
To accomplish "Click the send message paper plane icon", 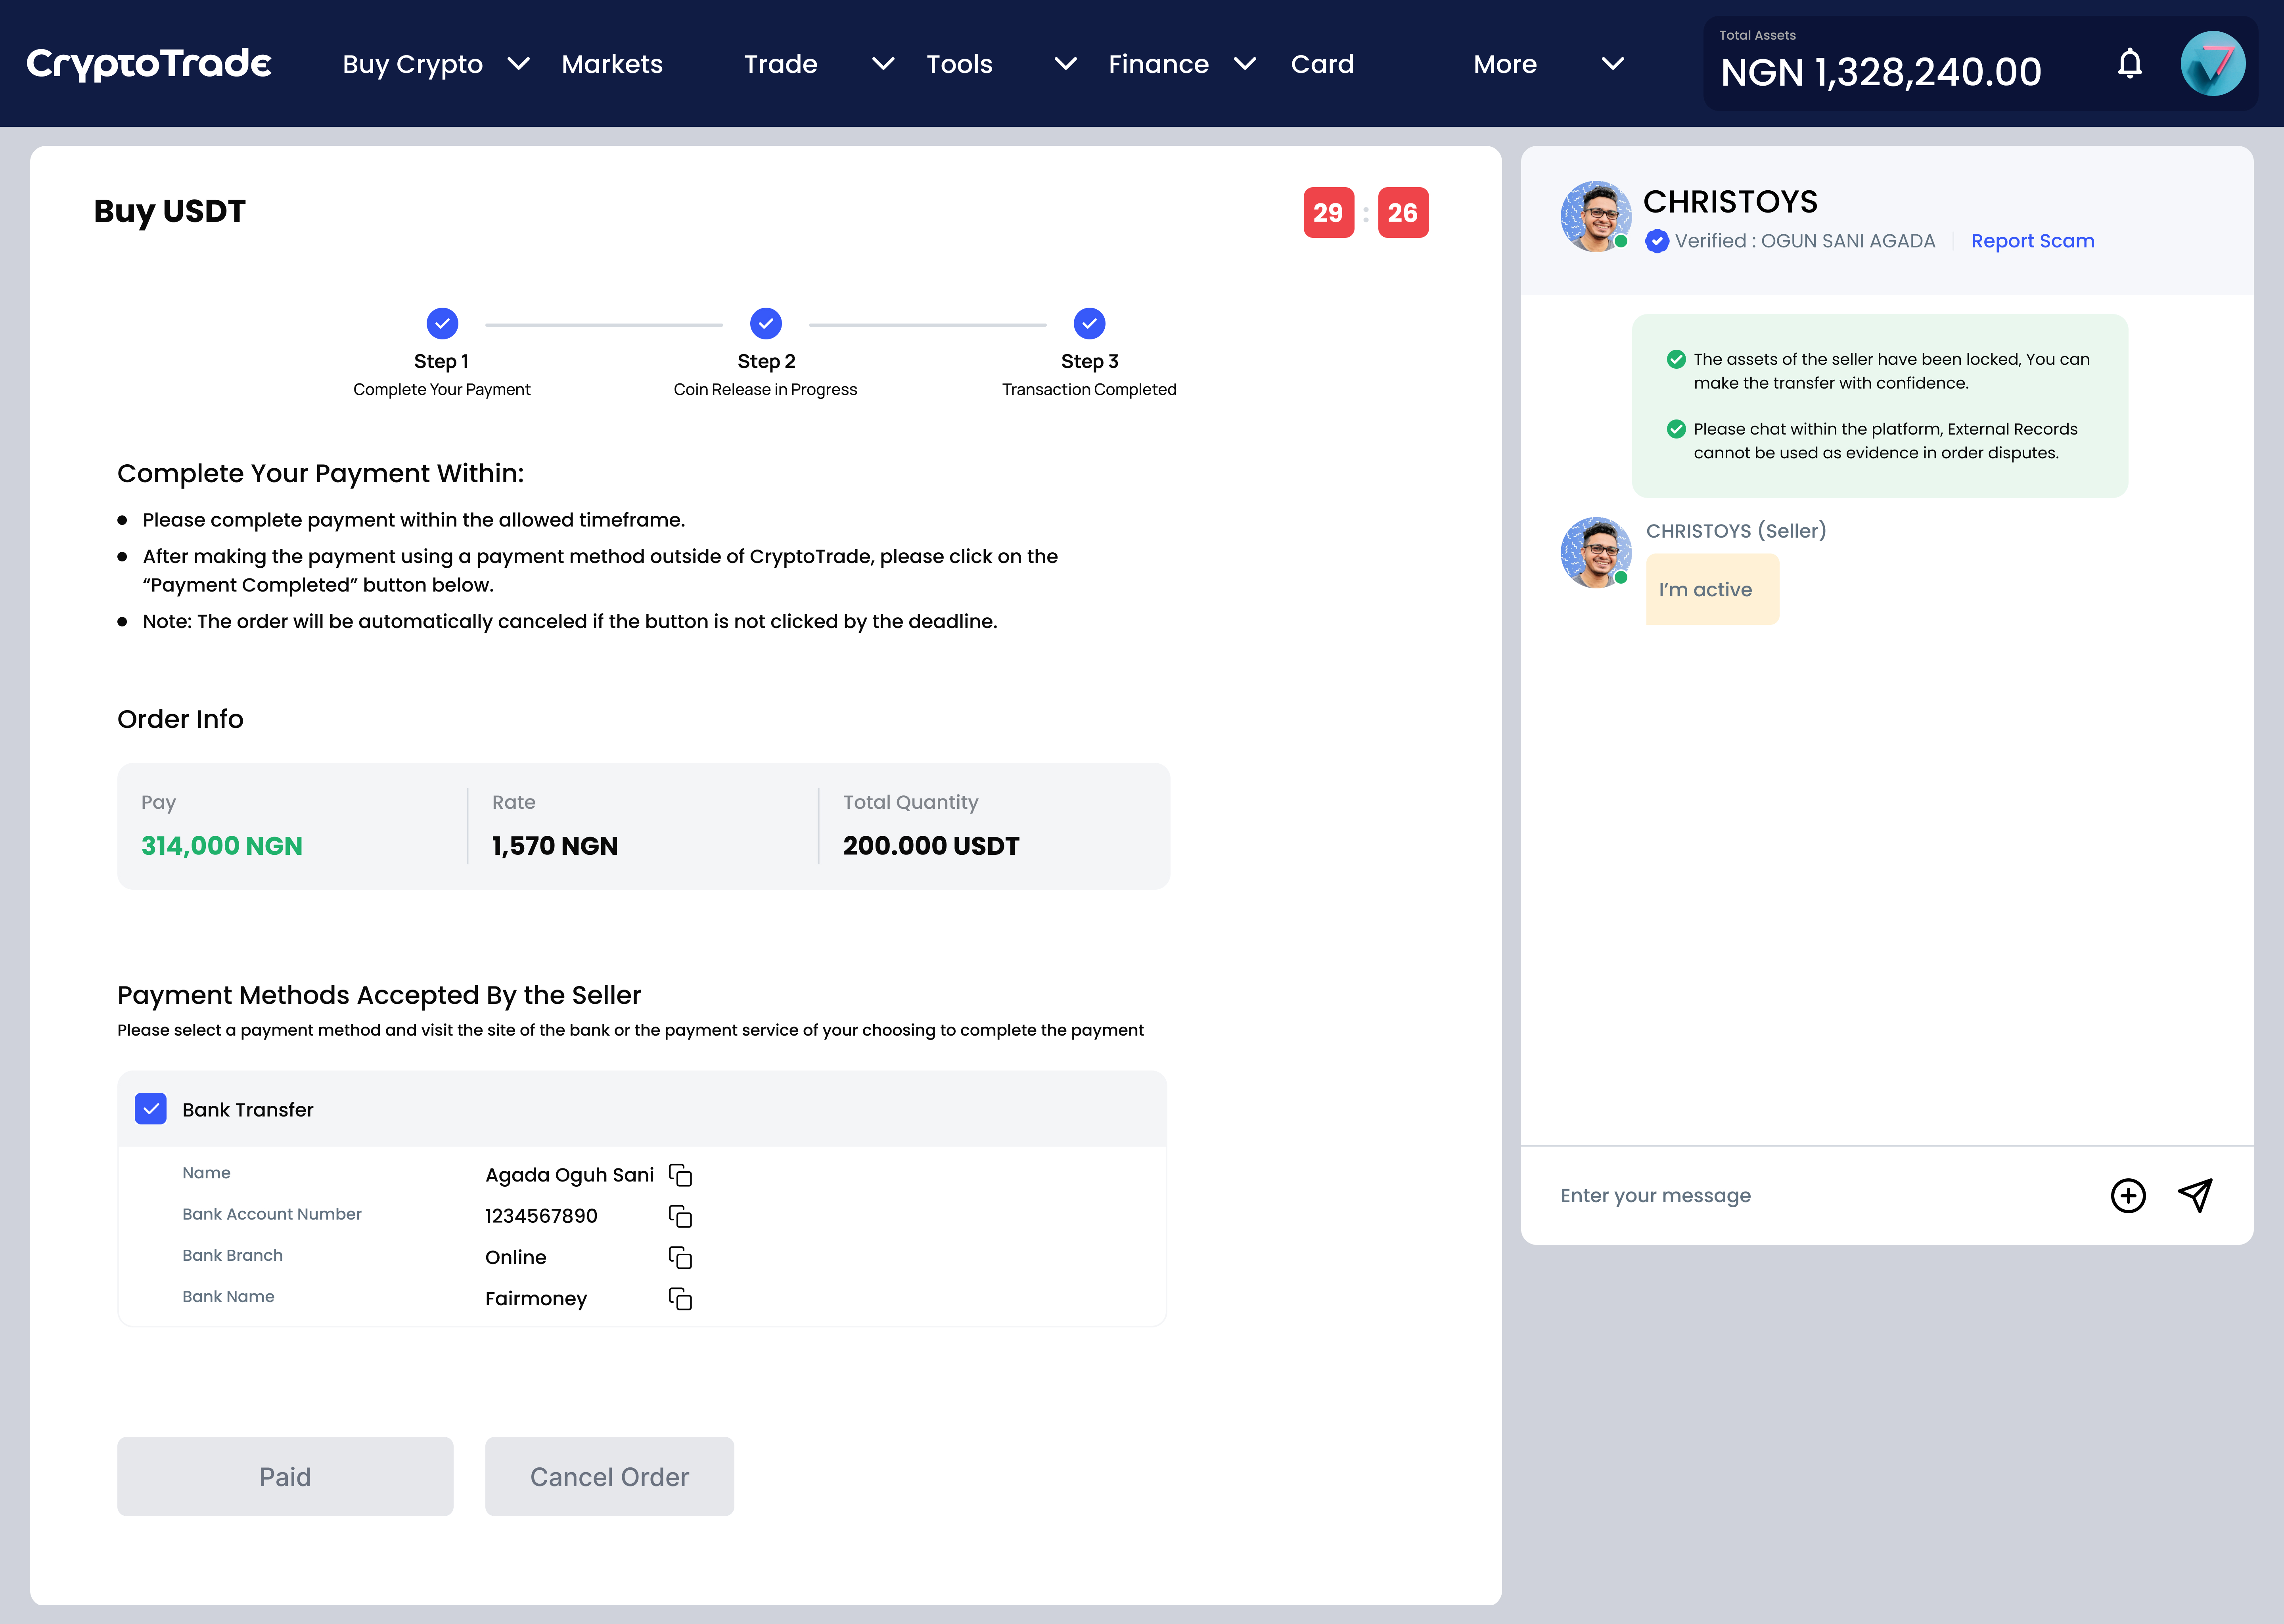I will 2196,1195.
